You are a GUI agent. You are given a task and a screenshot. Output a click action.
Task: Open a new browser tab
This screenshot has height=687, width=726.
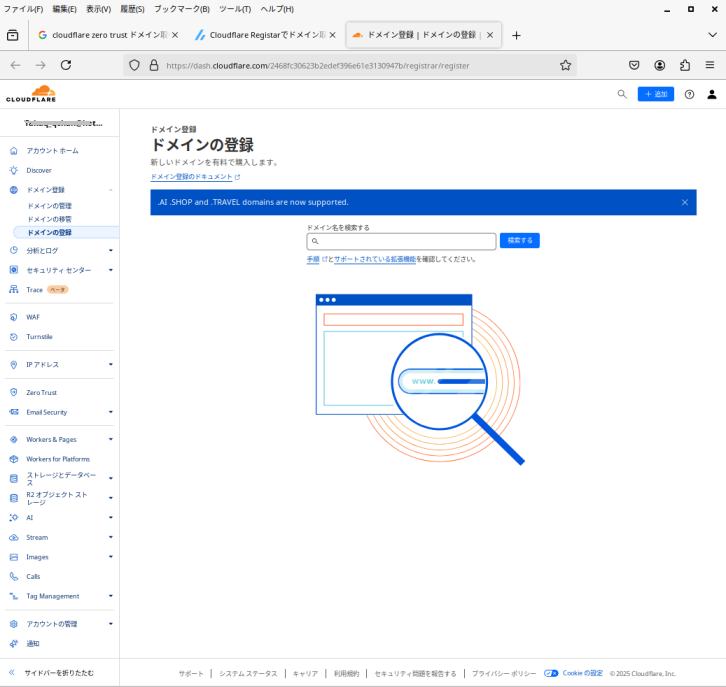click(x=516, y=35)
